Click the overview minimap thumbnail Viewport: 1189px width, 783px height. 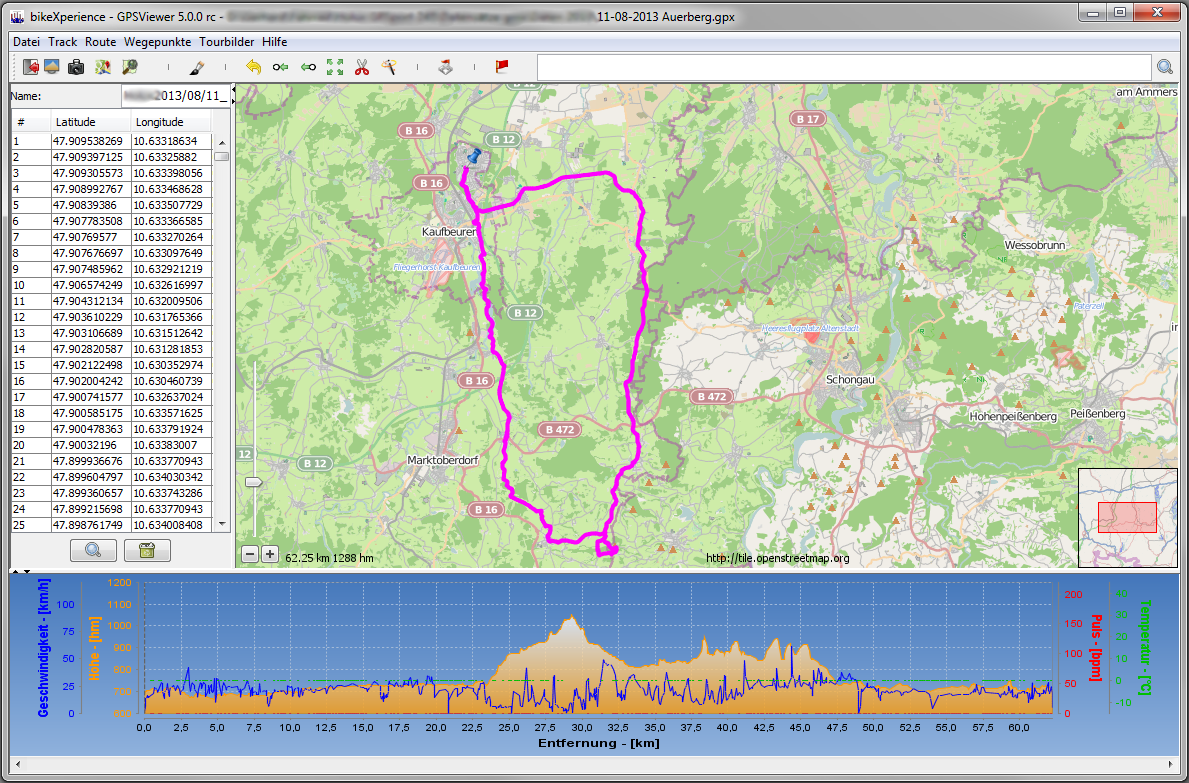click(x=1127, y=517)
